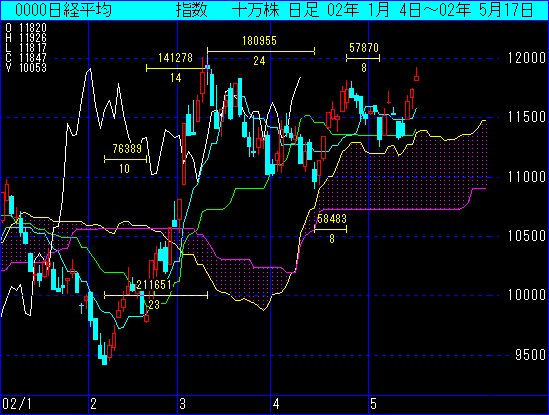This screenshot has width=549, height=415.
Task: Click the day count 24 under 180955
Action: coord(259,61)
